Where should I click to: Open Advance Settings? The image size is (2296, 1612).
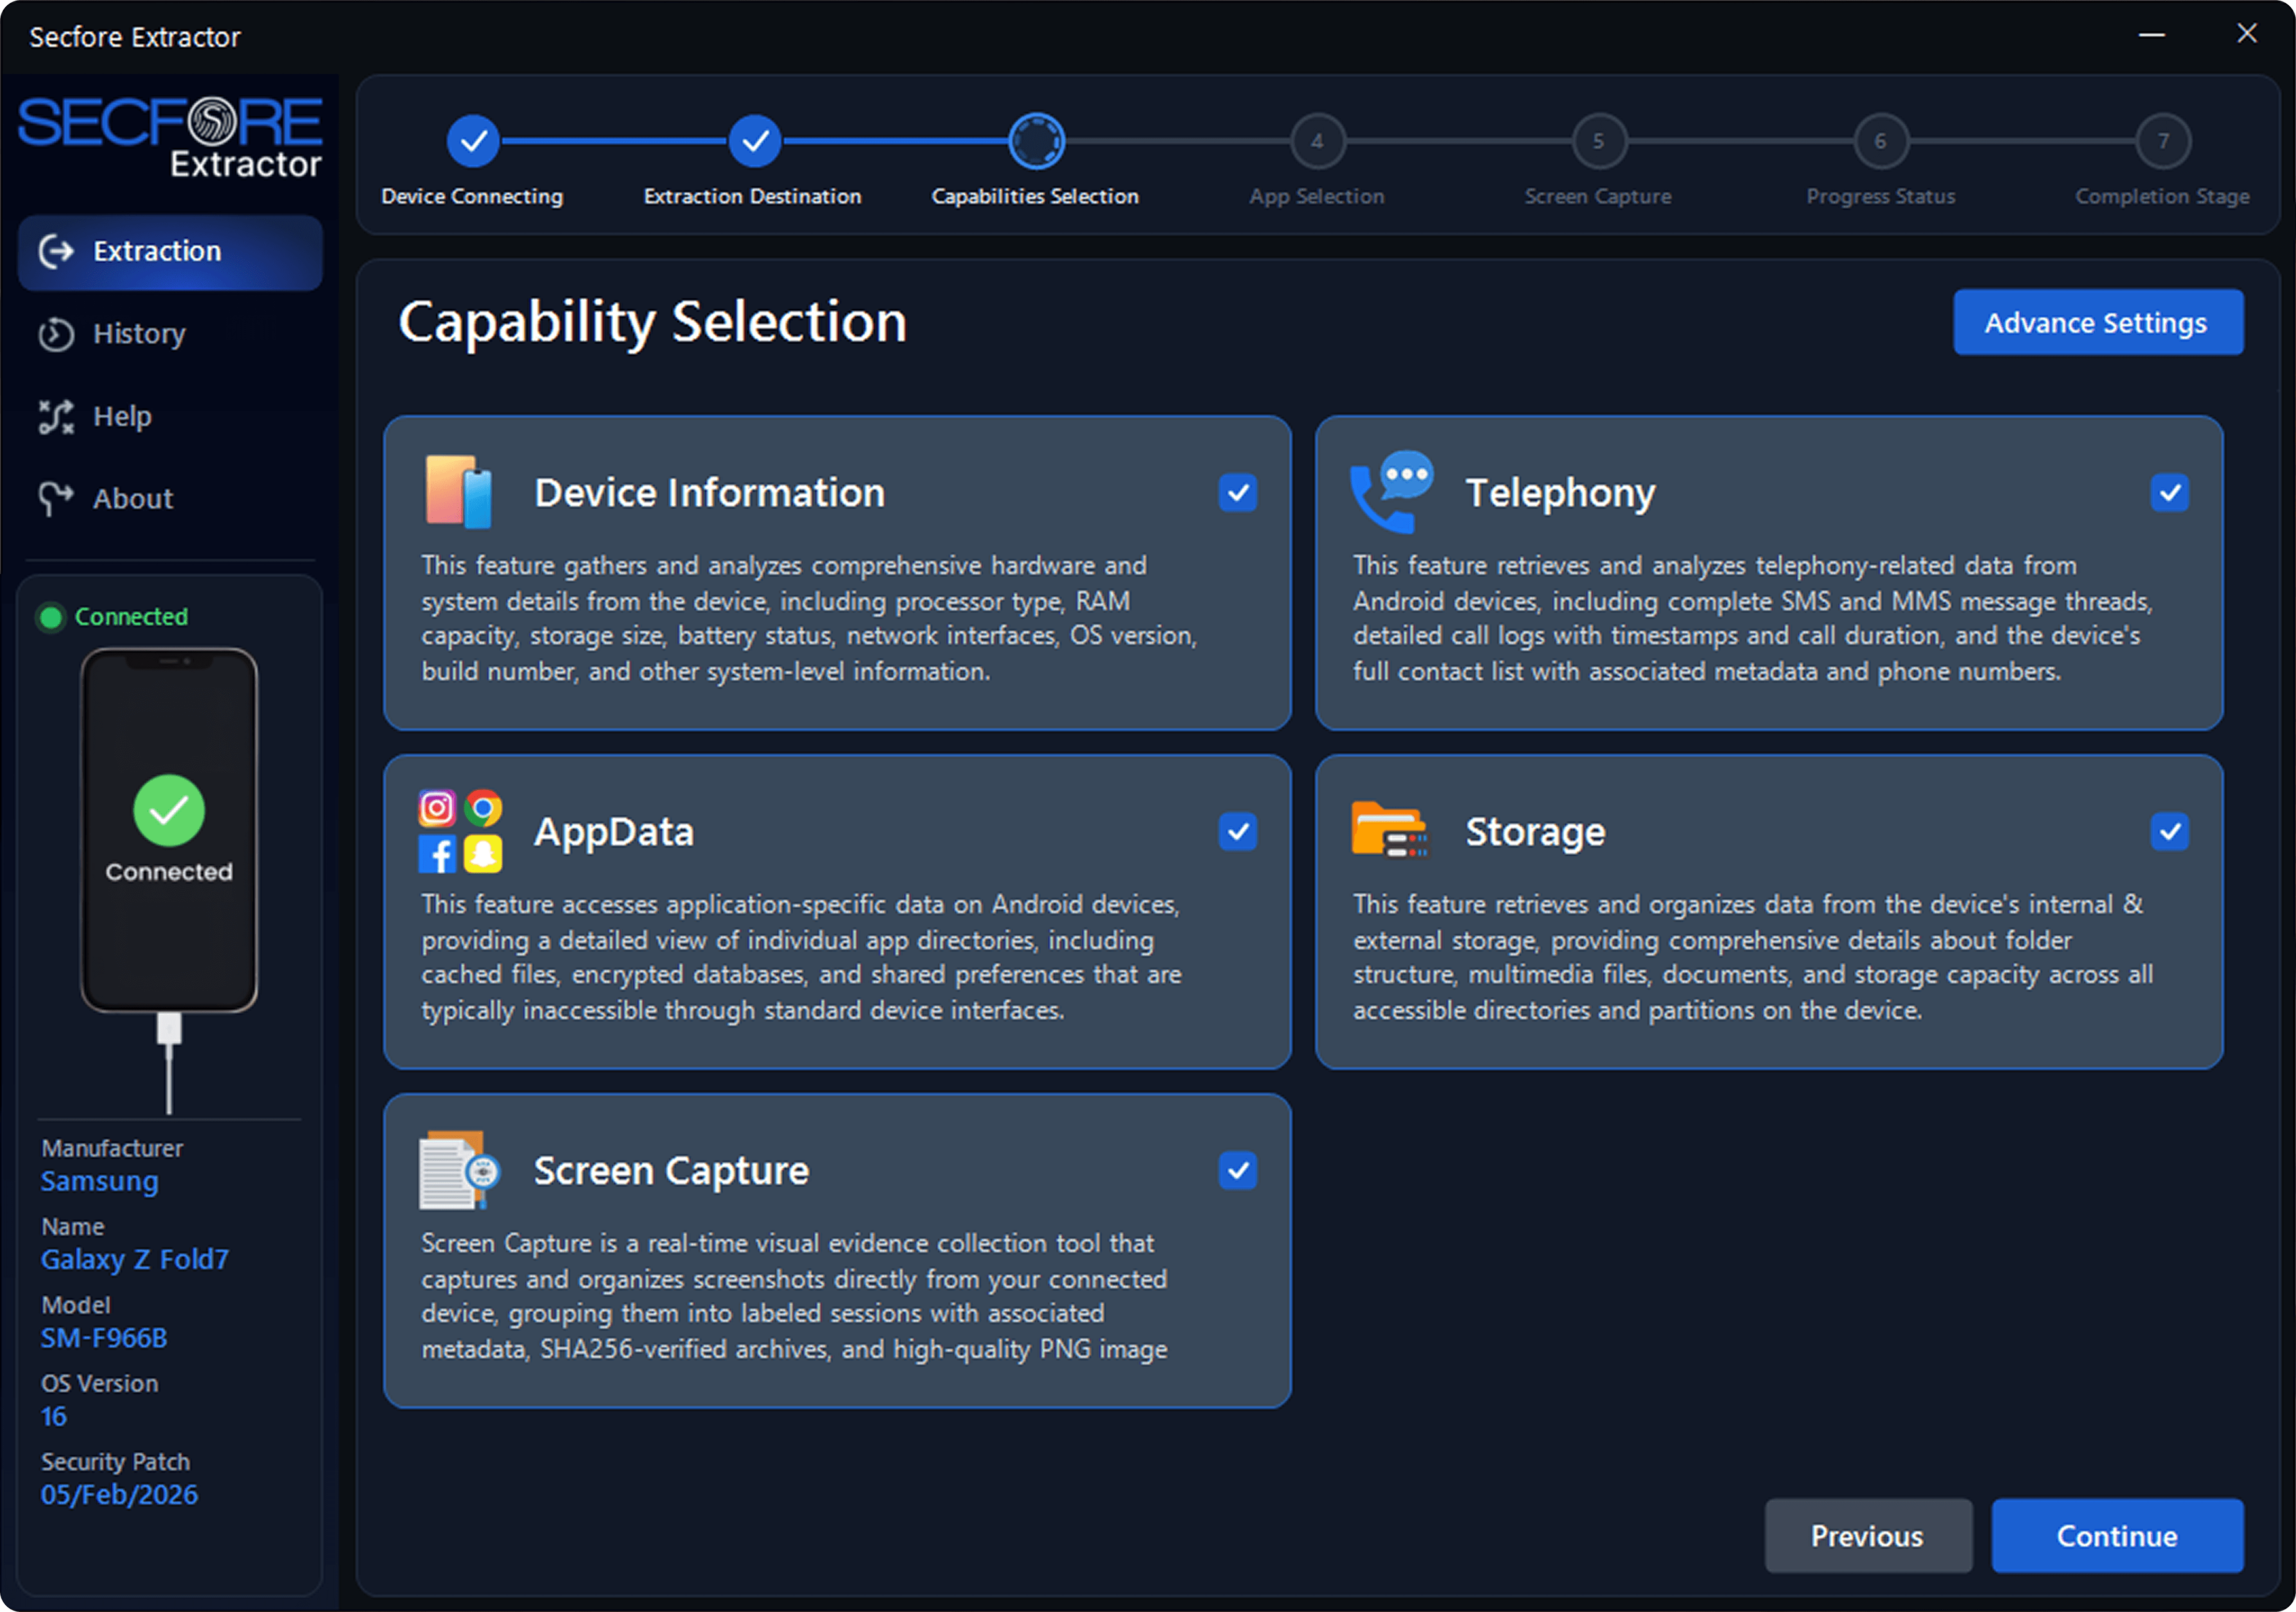point(2097,322)
